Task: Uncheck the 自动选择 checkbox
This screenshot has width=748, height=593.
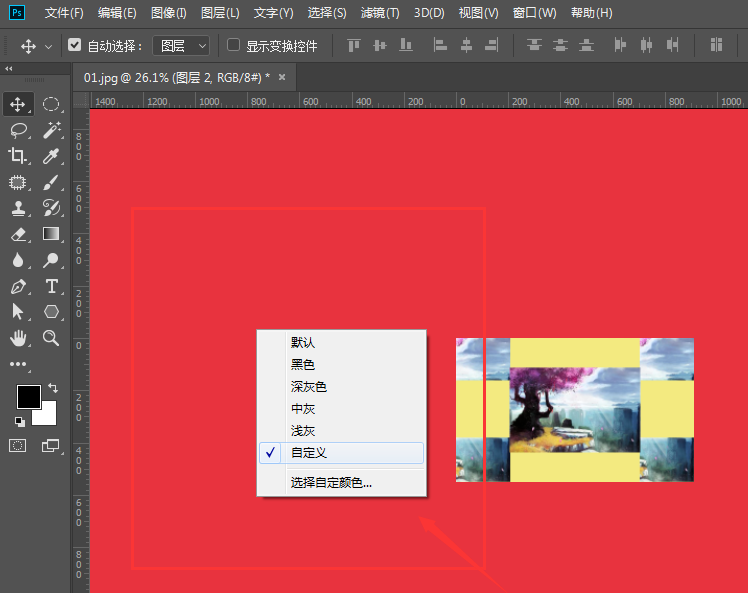Action: click(x=75, y=45)
